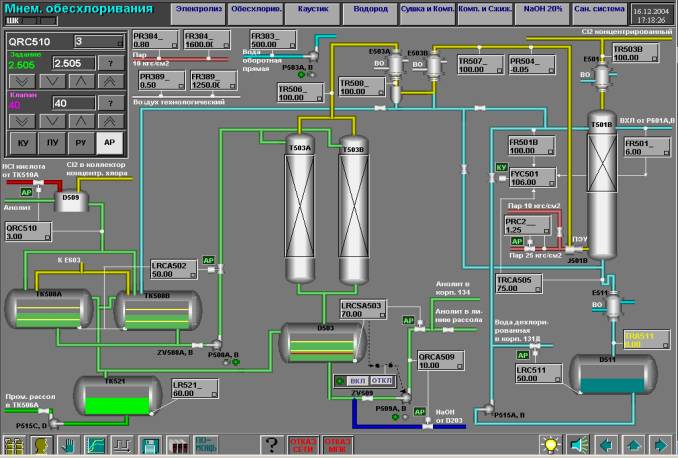
Task: Mute alarm sound with speaker icon
Action: (x=578, y=444)
